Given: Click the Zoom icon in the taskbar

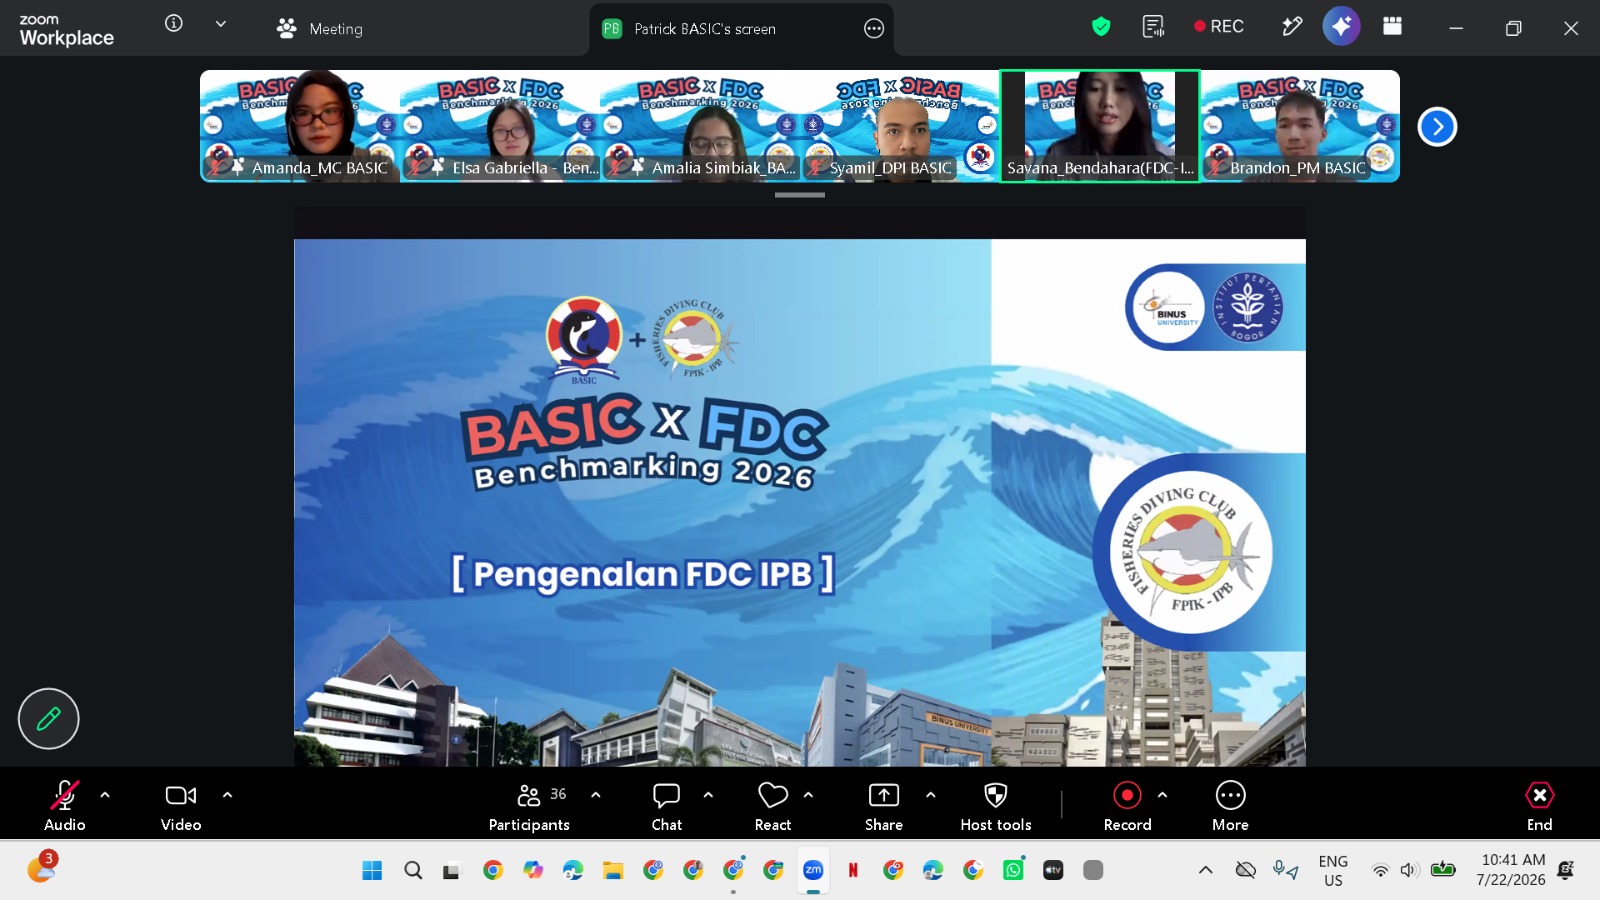Looking at the screenshot, I should point(813,870).
